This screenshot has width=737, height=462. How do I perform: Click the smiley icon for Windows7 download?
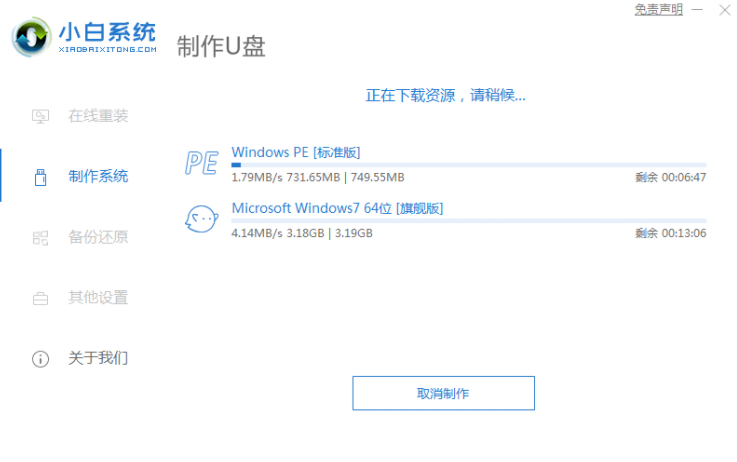202,219
